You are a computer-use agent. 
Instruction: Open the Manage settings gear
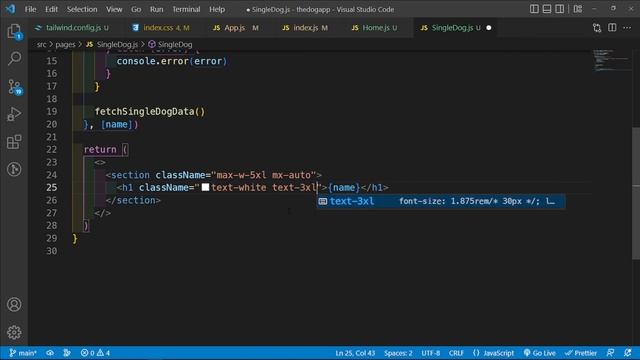14,332
